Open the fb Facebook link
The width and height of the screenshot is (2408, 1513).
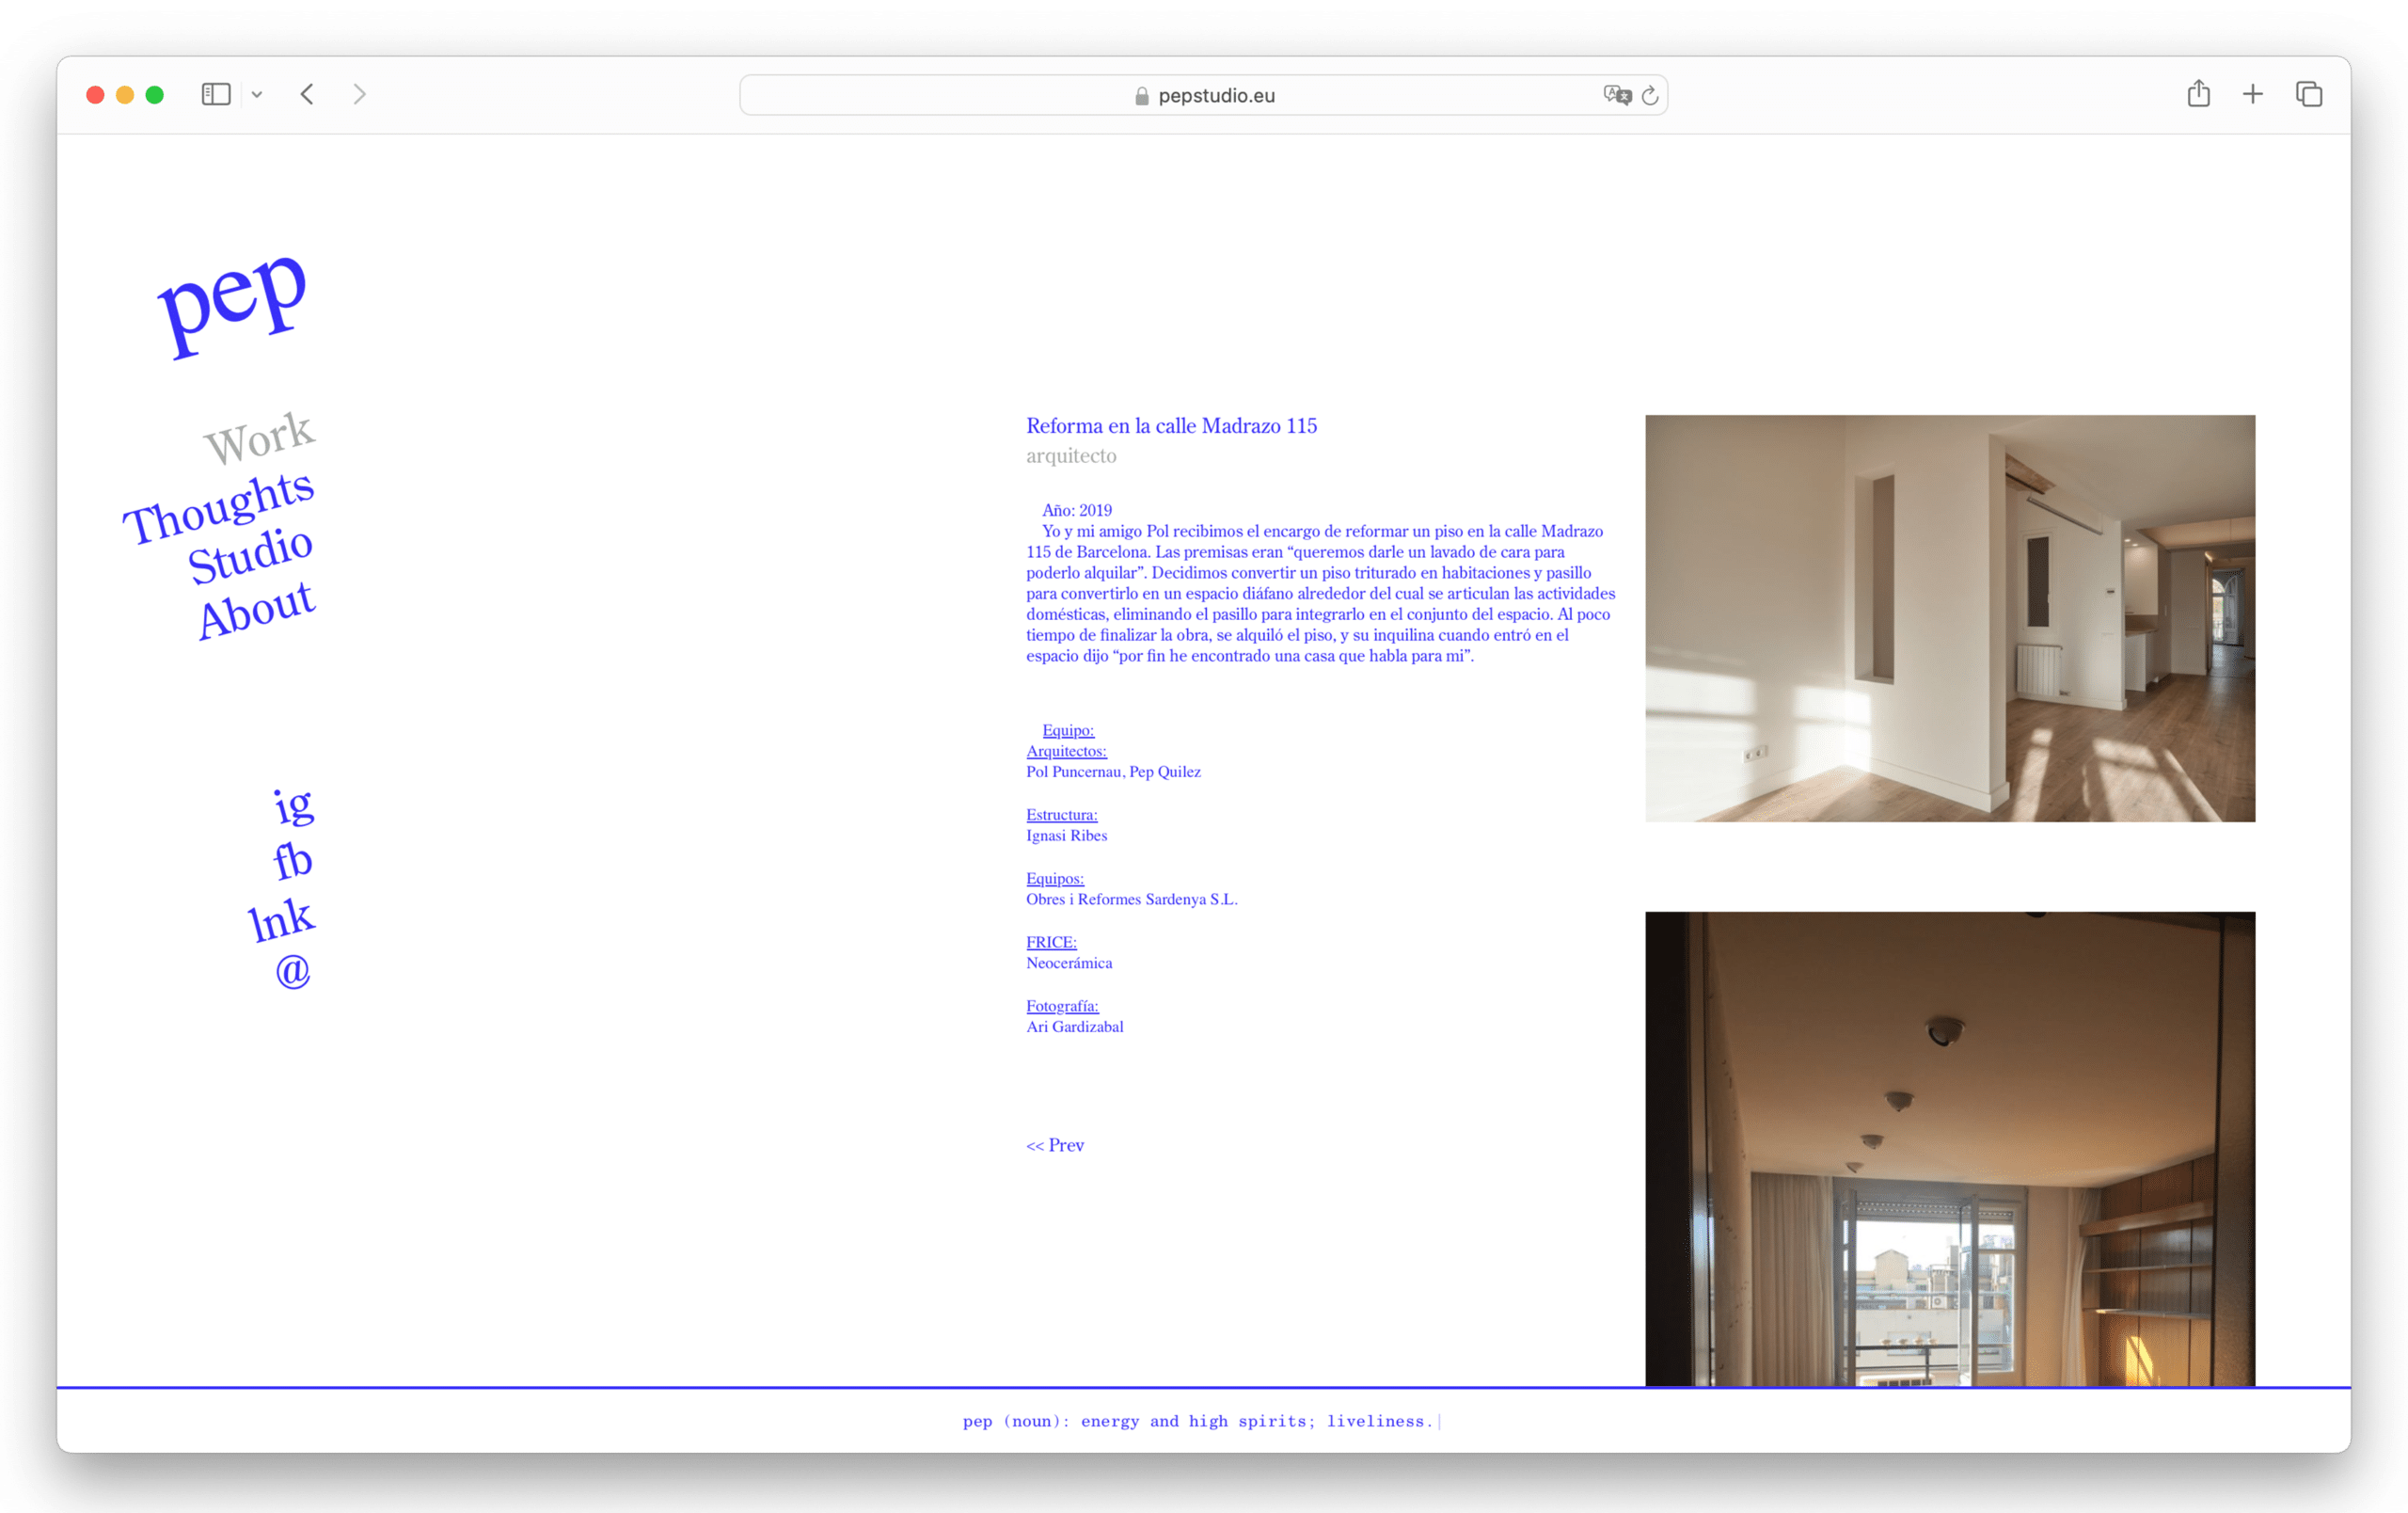[291, 862]
